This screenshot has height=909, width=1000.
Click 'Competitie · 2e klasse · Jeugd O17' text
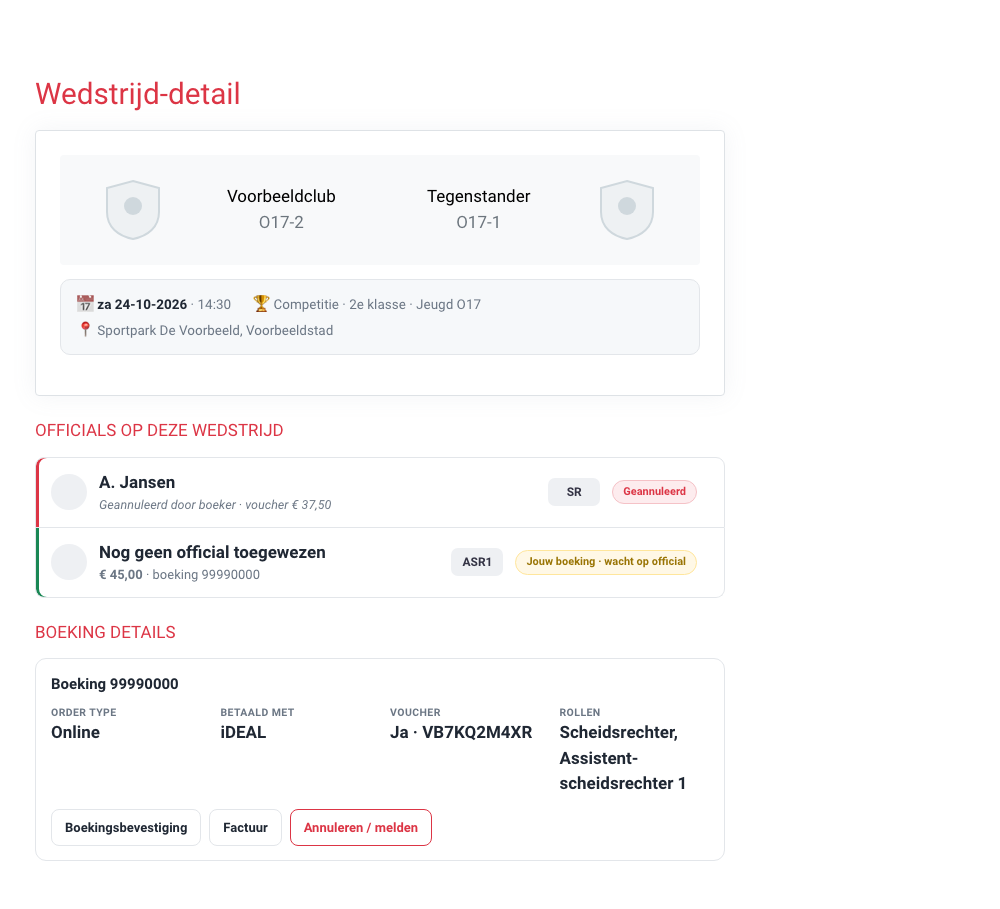point(377,304)
